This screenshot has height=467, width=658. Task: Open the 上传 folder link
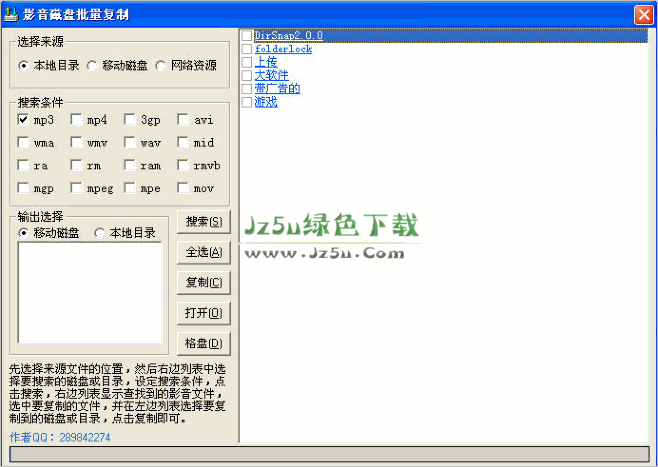[266, 62]
